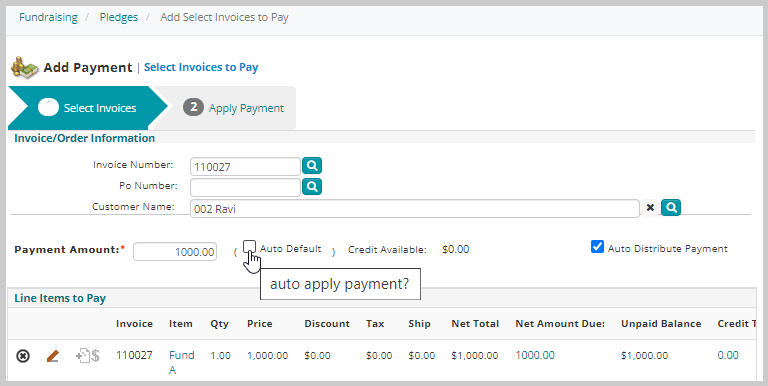Click the 1000.00 Net Amount Due link

click(535, 355)
